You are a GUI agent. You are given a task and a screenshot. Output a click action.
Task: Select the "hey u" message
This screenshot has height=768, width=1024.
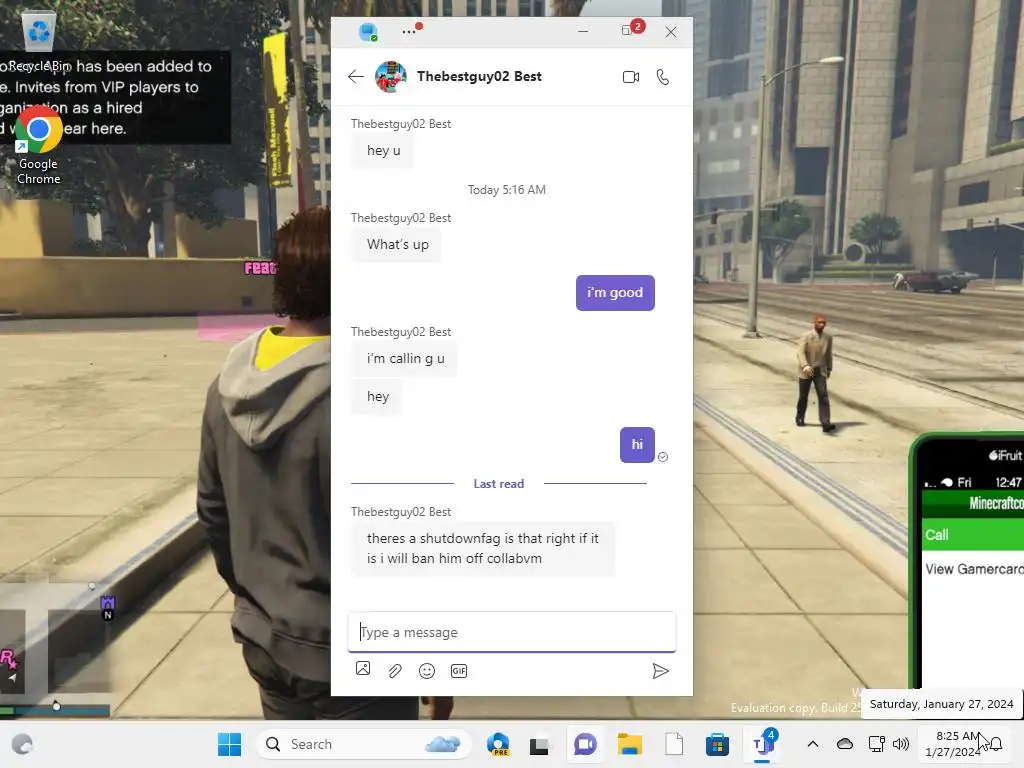(383, 150)
